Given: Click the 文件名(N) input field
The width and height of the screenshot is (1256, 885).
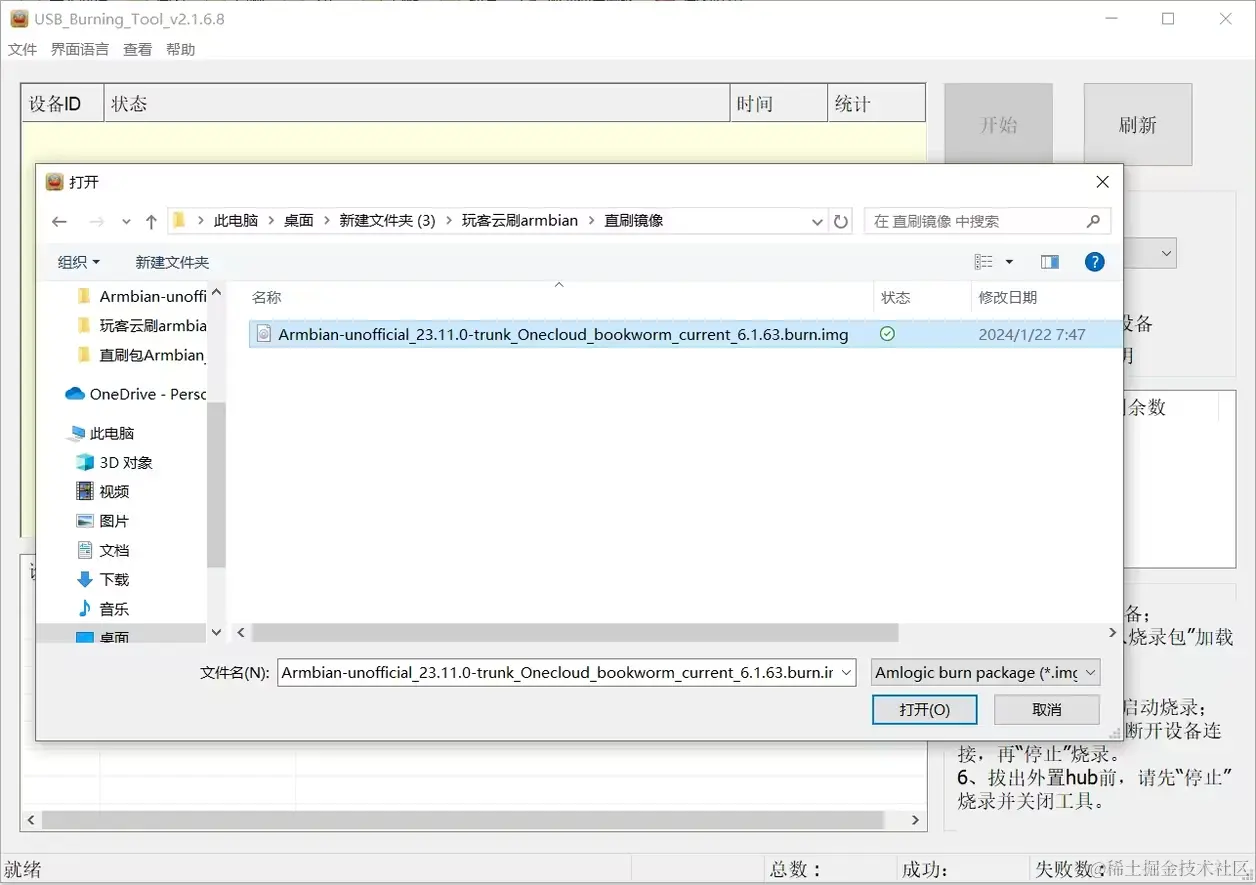Looking at the screenshot, I should 557,673.
